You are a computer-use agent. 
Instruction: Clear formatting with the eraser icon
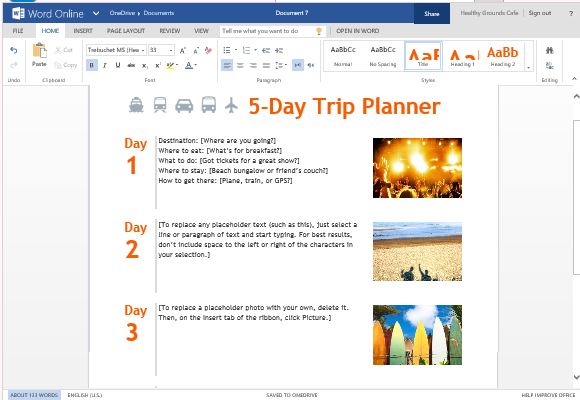point(208,50)
